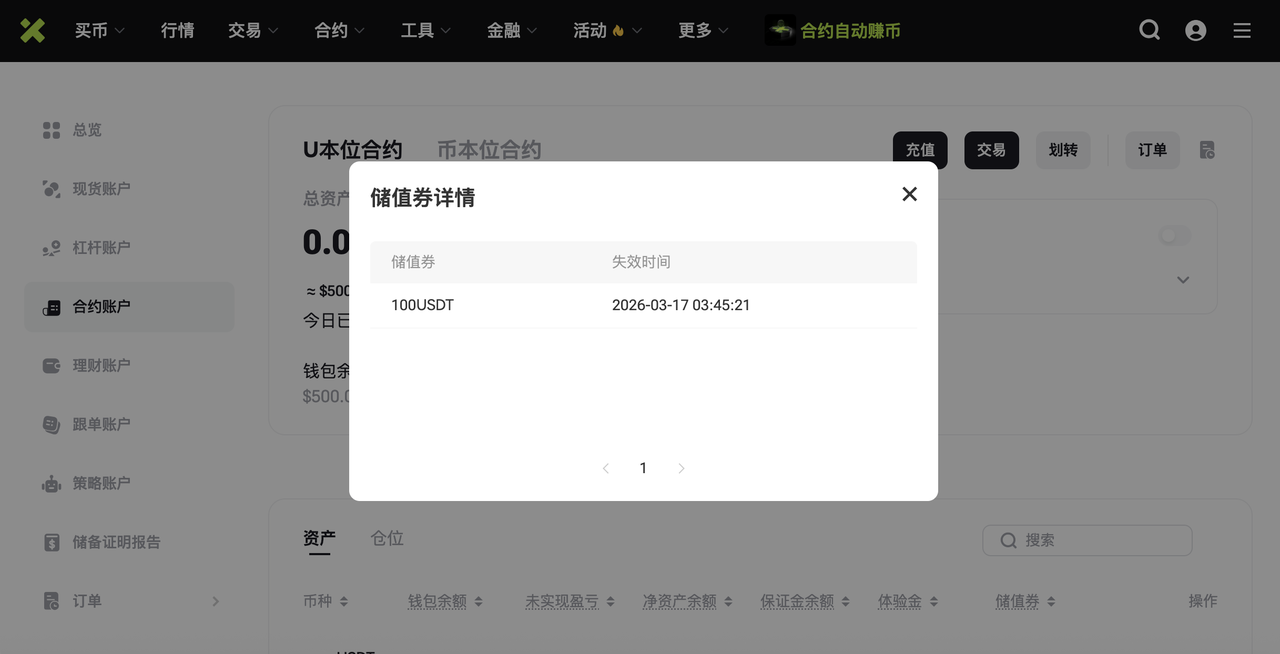Select the 资产 tab

click(x=319, y=538)
